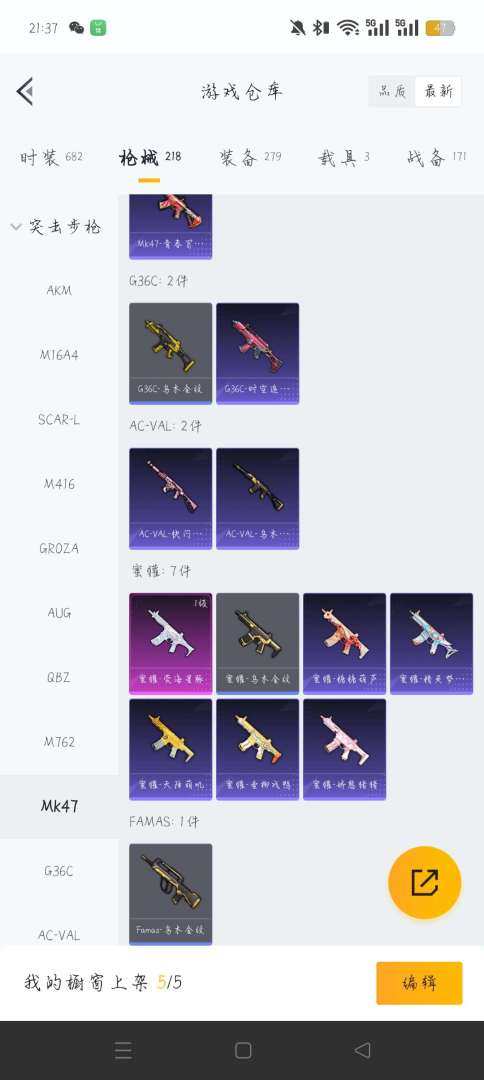Open the 载具 tab

coord(344,158)
